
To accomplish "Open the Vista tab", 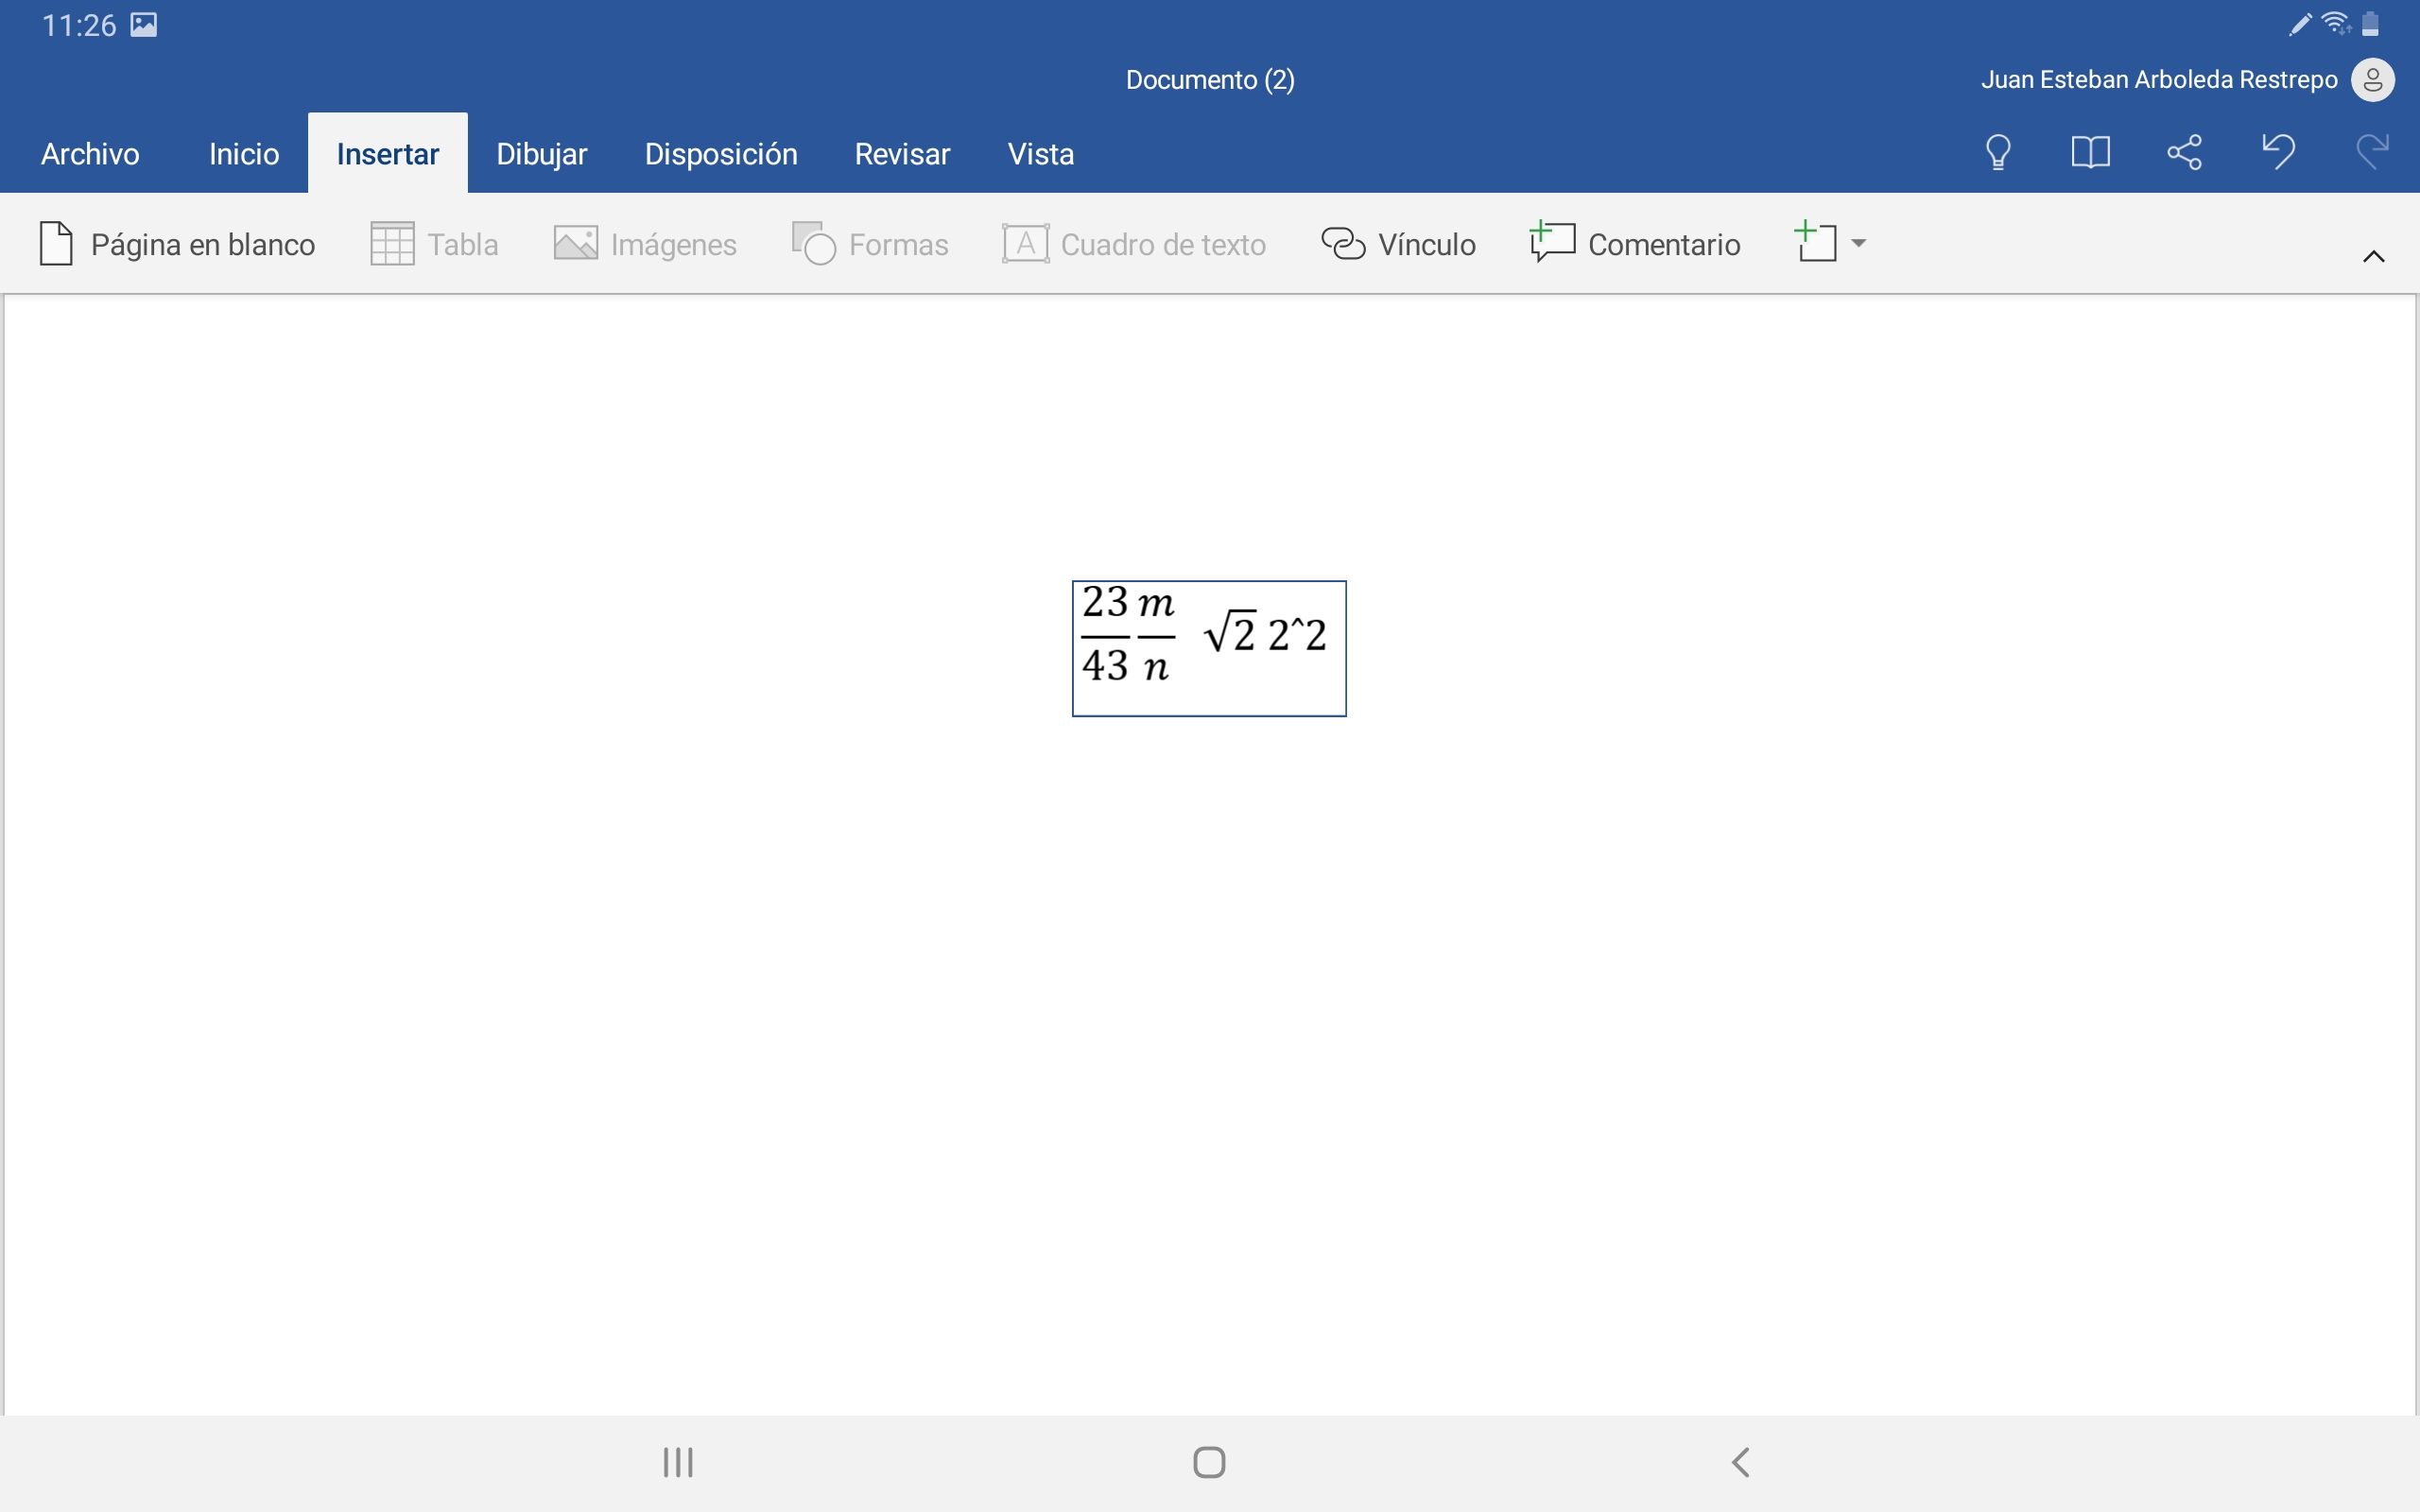I will (1040, 154).
